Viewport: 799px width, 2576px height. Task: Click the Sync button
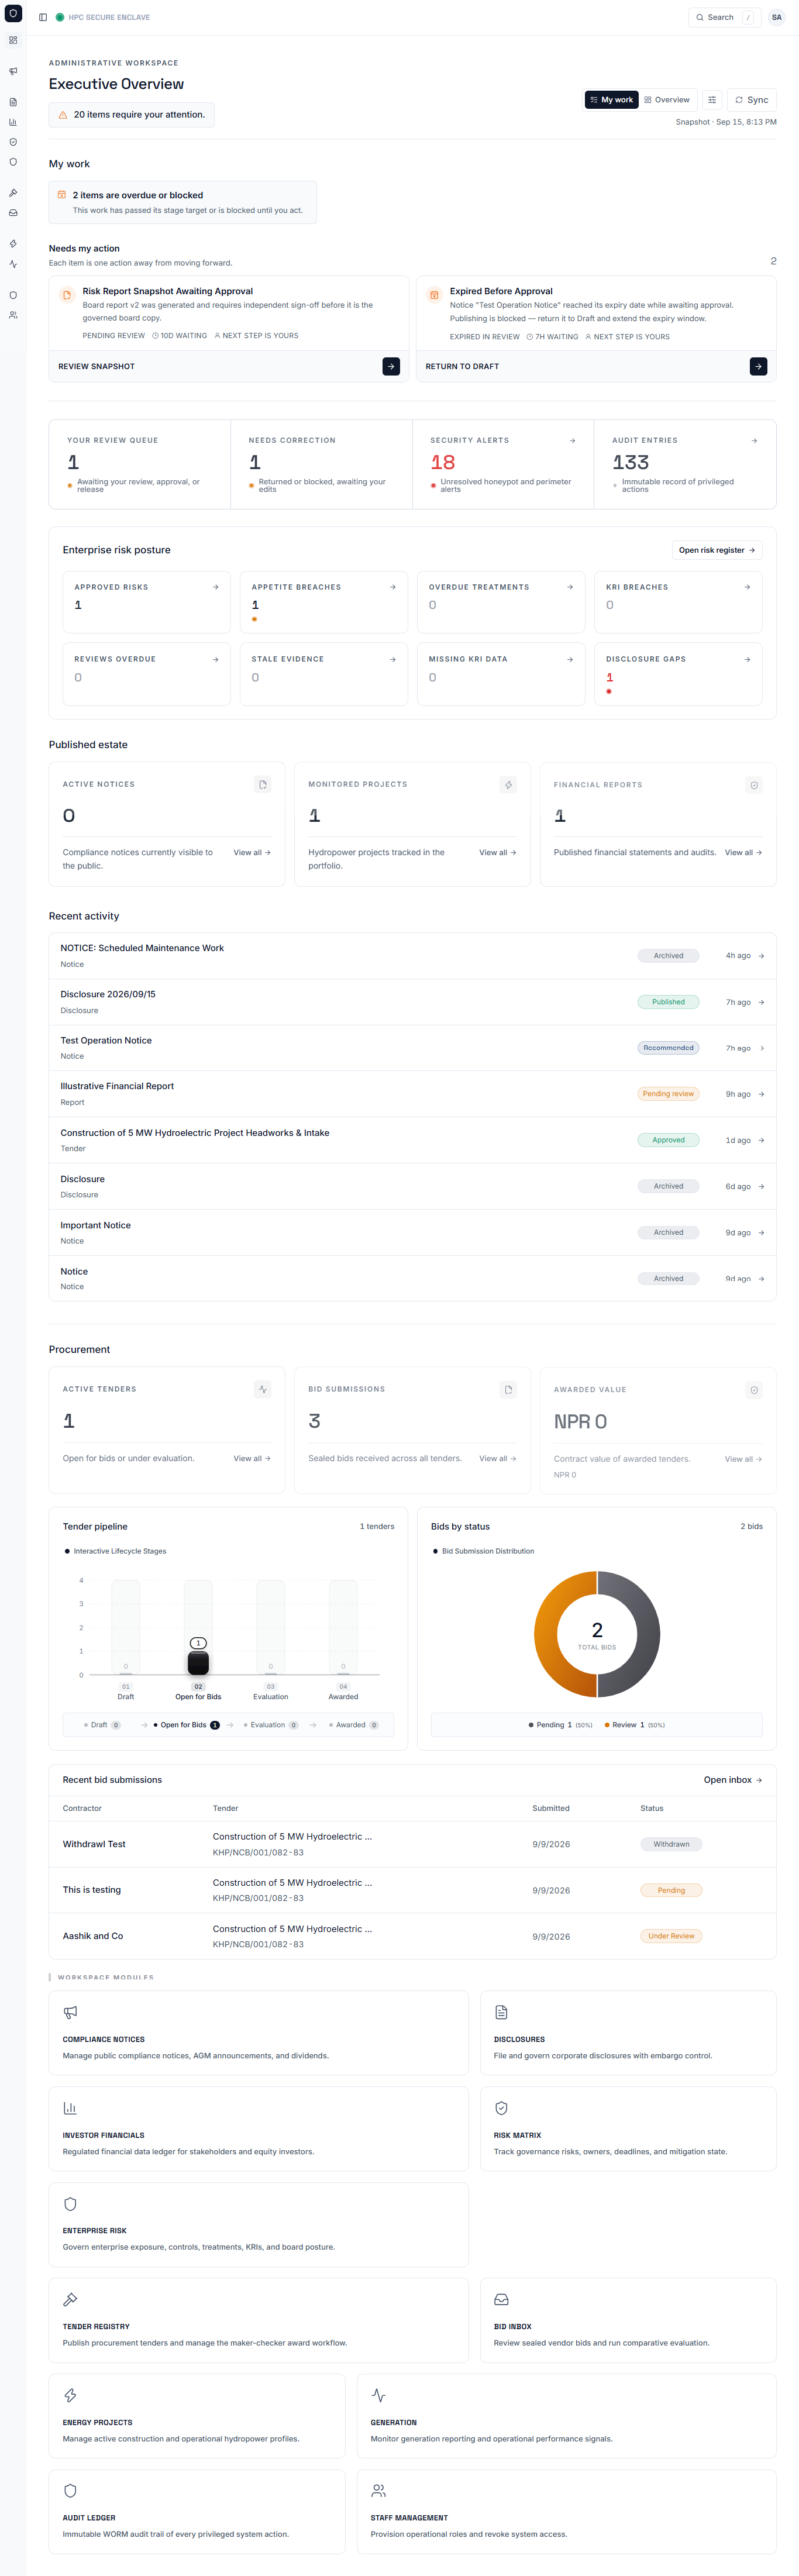tap(752, 100)
